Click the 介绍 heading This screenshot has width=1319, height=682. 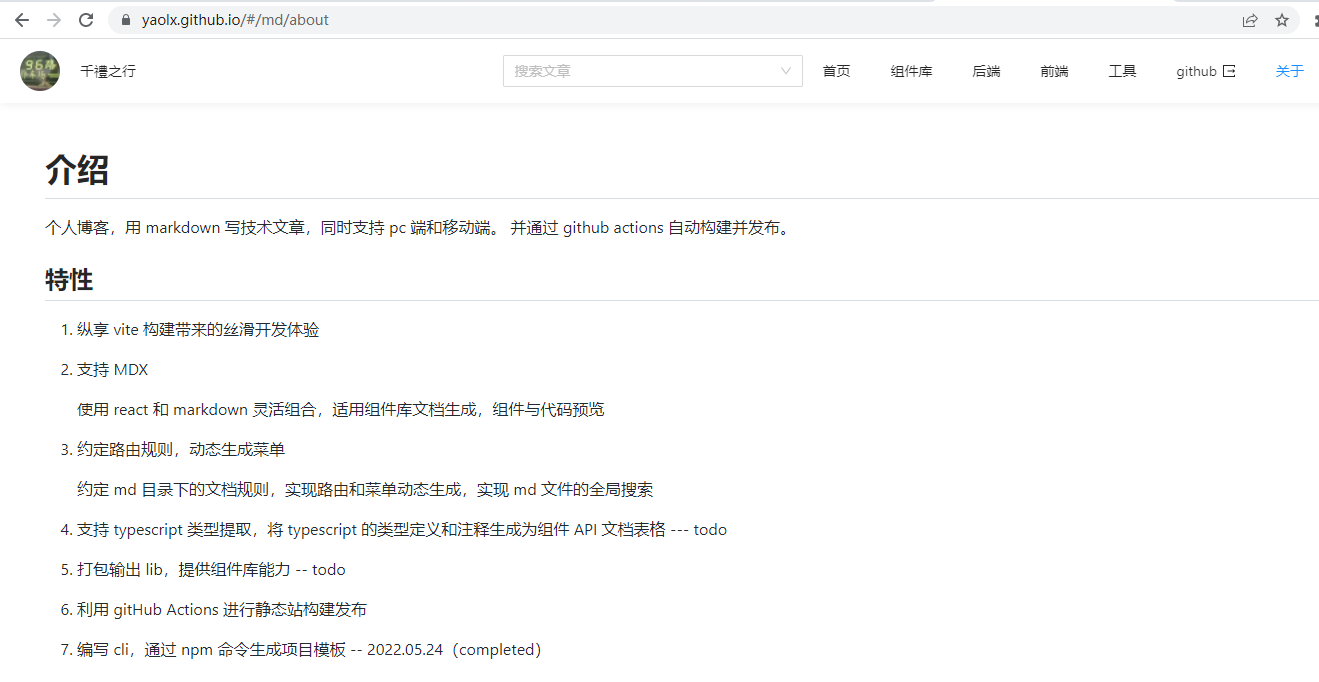[77, 170]
